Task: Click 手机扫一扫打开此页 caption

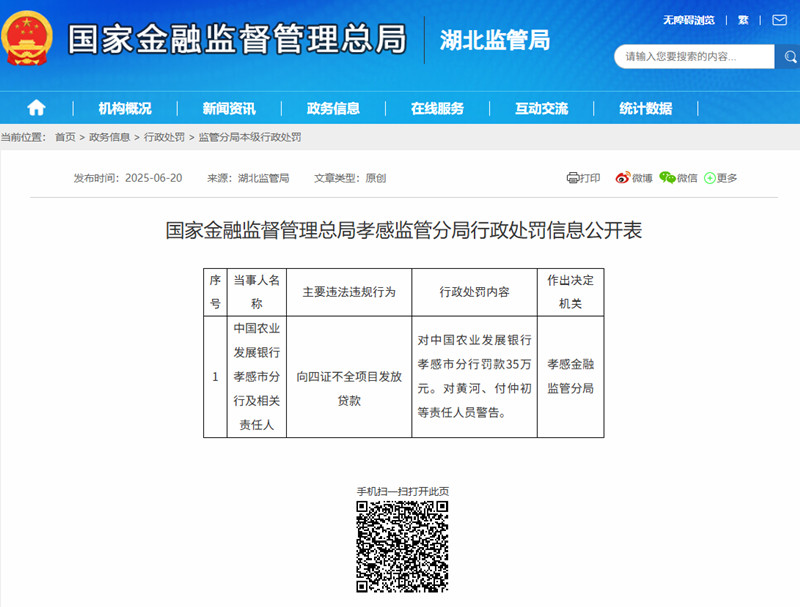Action: pos(403,491)
